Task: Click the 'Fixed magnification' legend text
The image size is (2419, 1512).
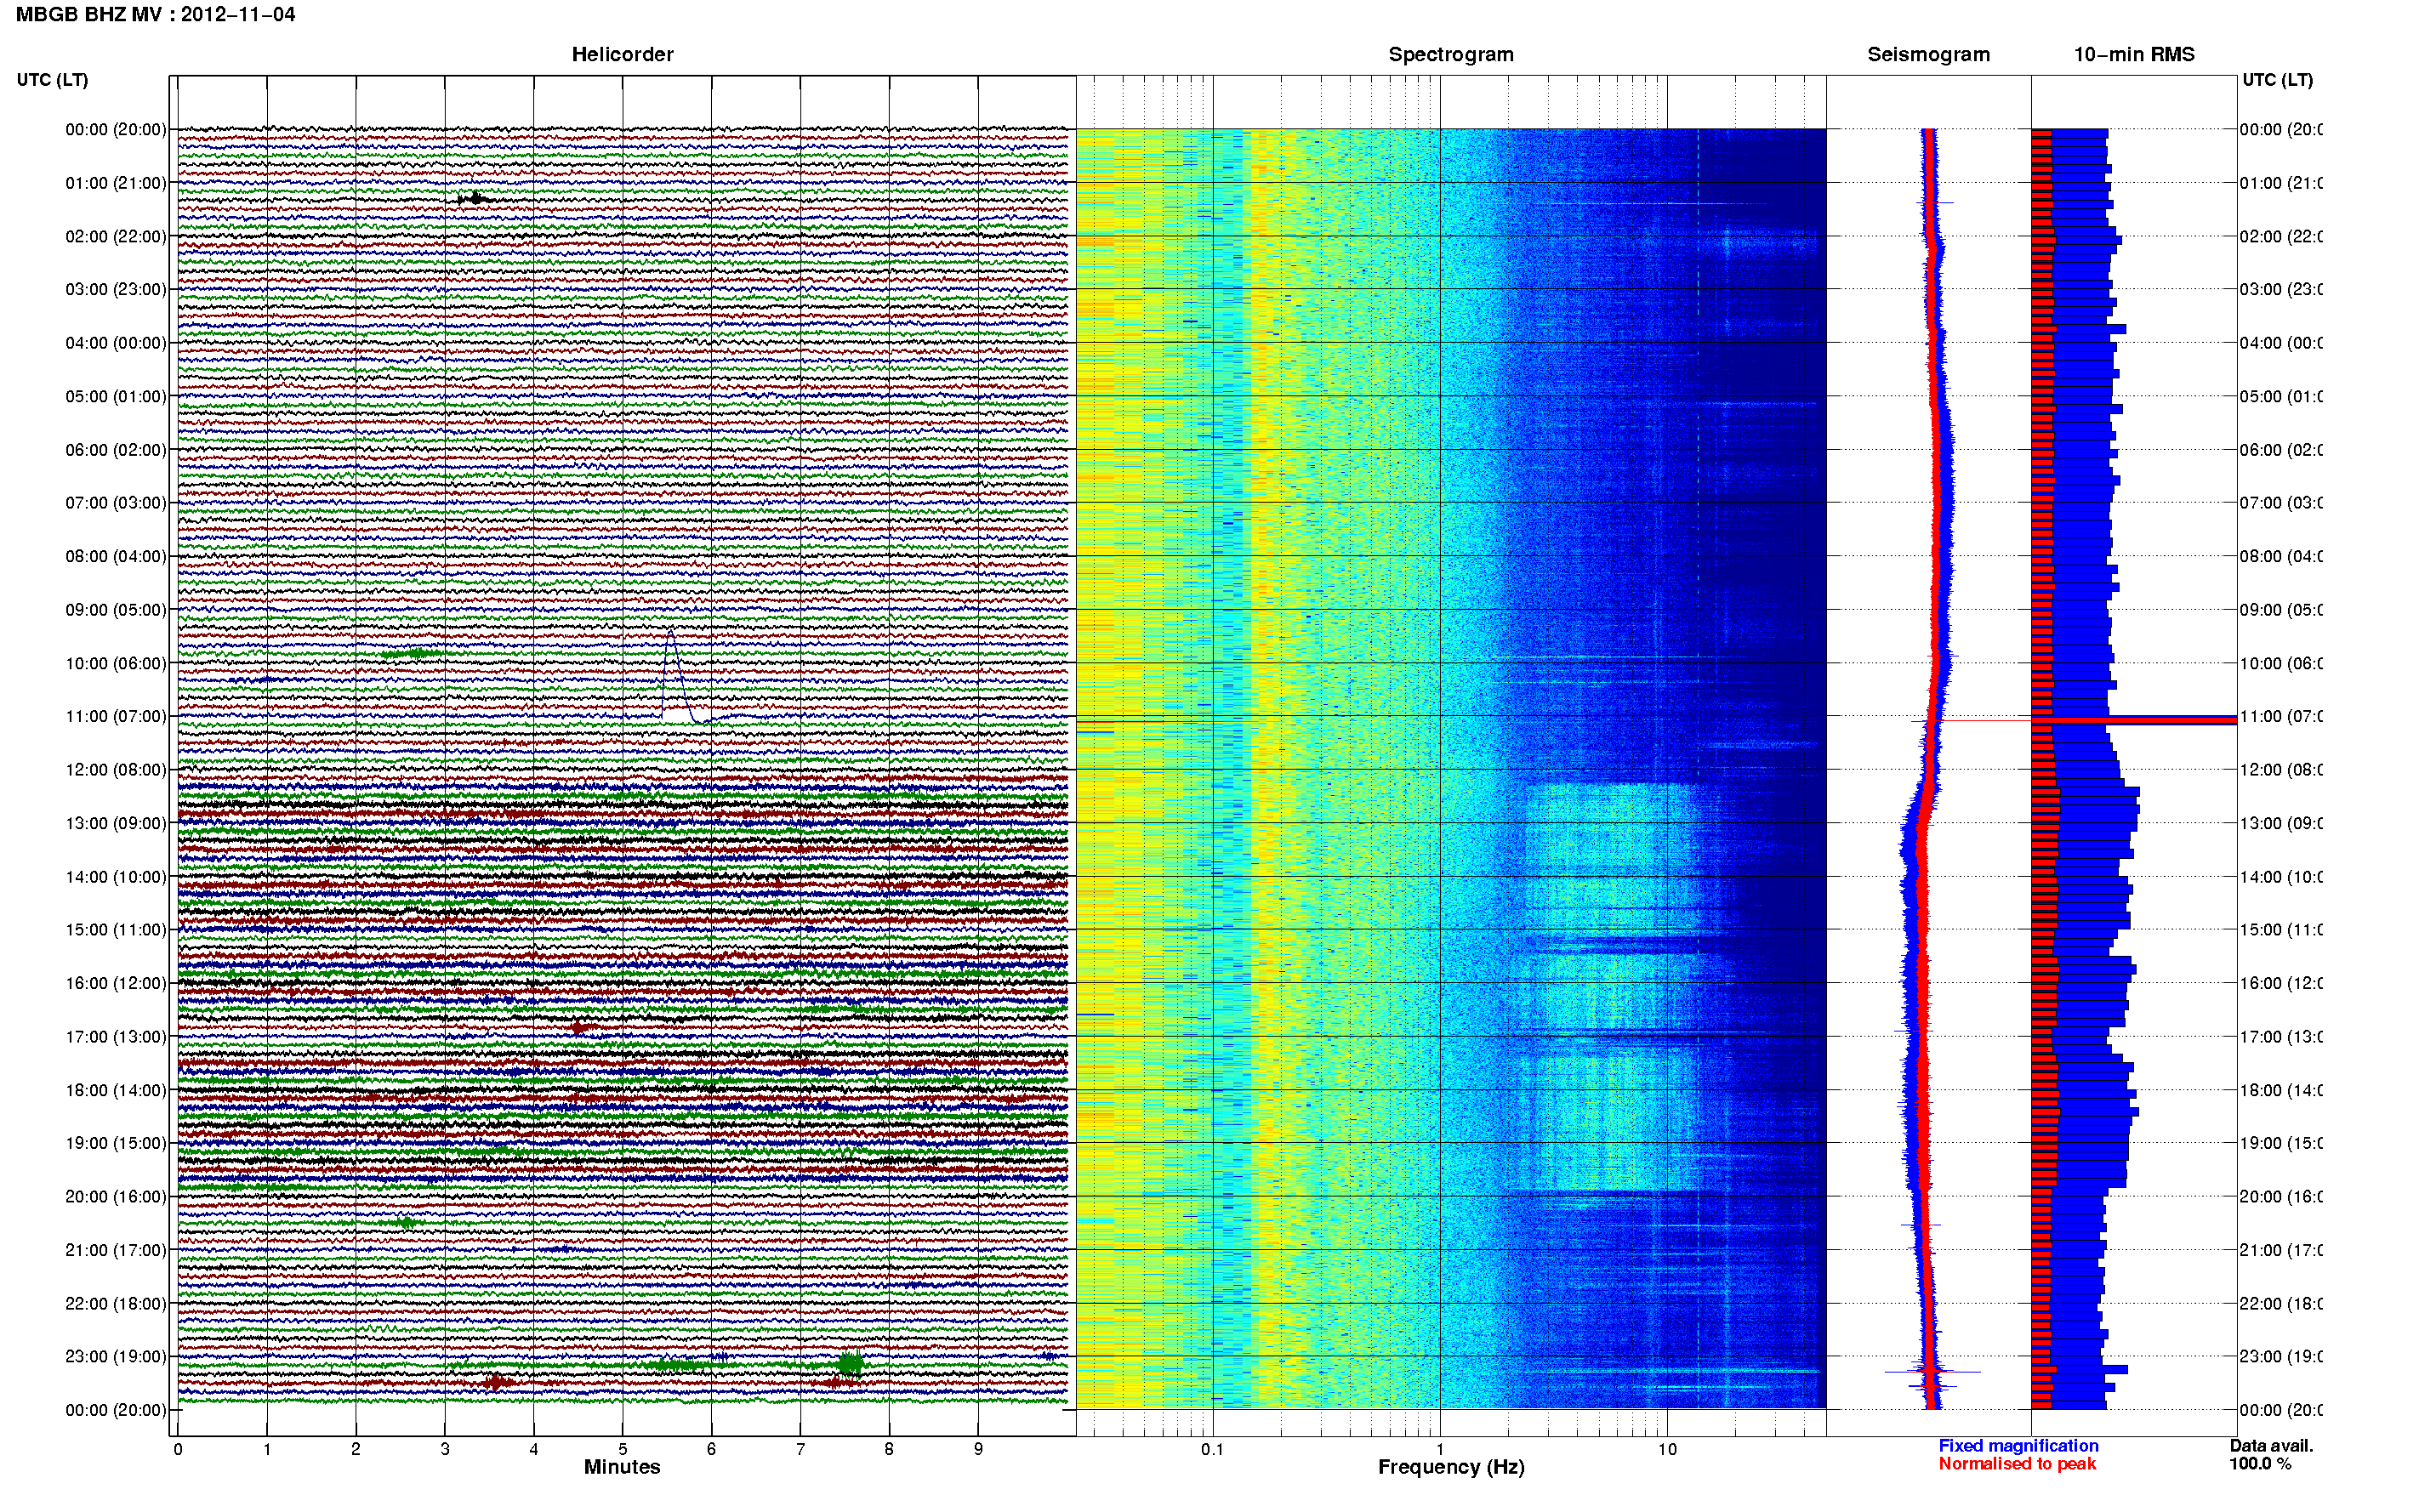Action: pyautogui.click(x=2018, y=1446)
